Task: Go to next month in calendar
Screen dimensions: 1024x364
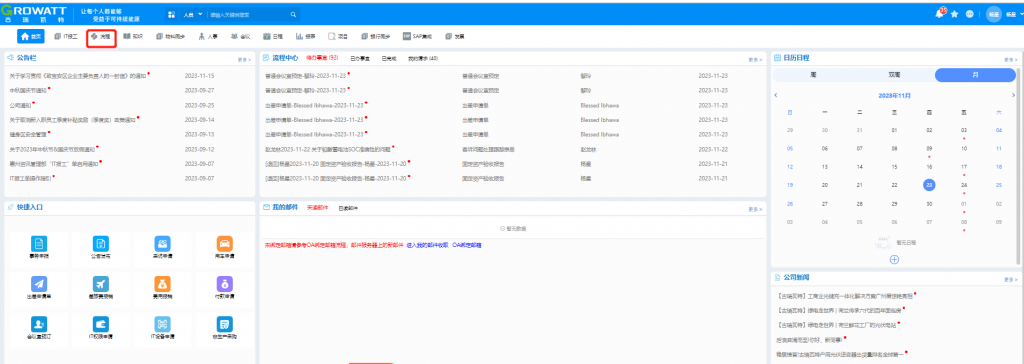Action: pos(1013,95)
